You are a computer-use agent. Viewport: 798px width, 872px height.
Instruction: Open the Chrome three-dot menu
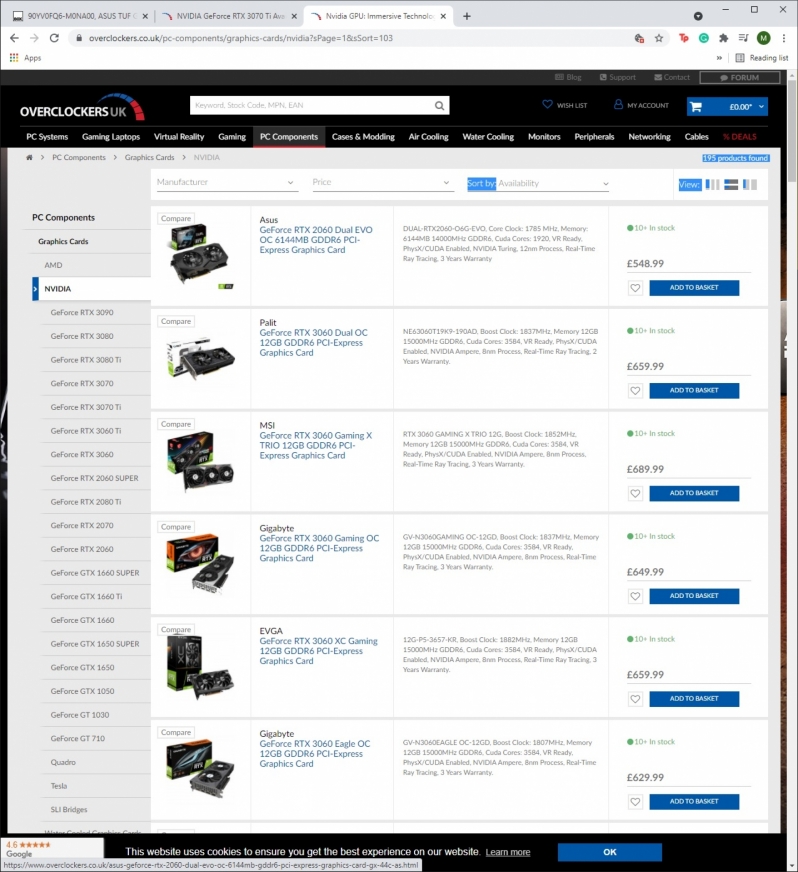tap(784, 38)
